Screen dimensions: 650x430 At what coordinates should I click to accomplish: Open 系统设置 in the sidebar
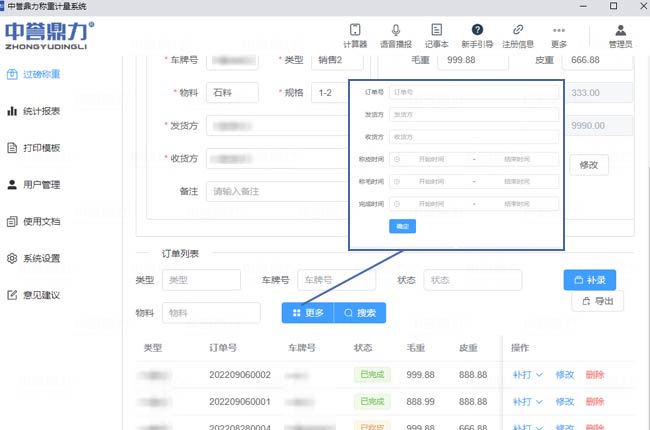pos(40,258)
